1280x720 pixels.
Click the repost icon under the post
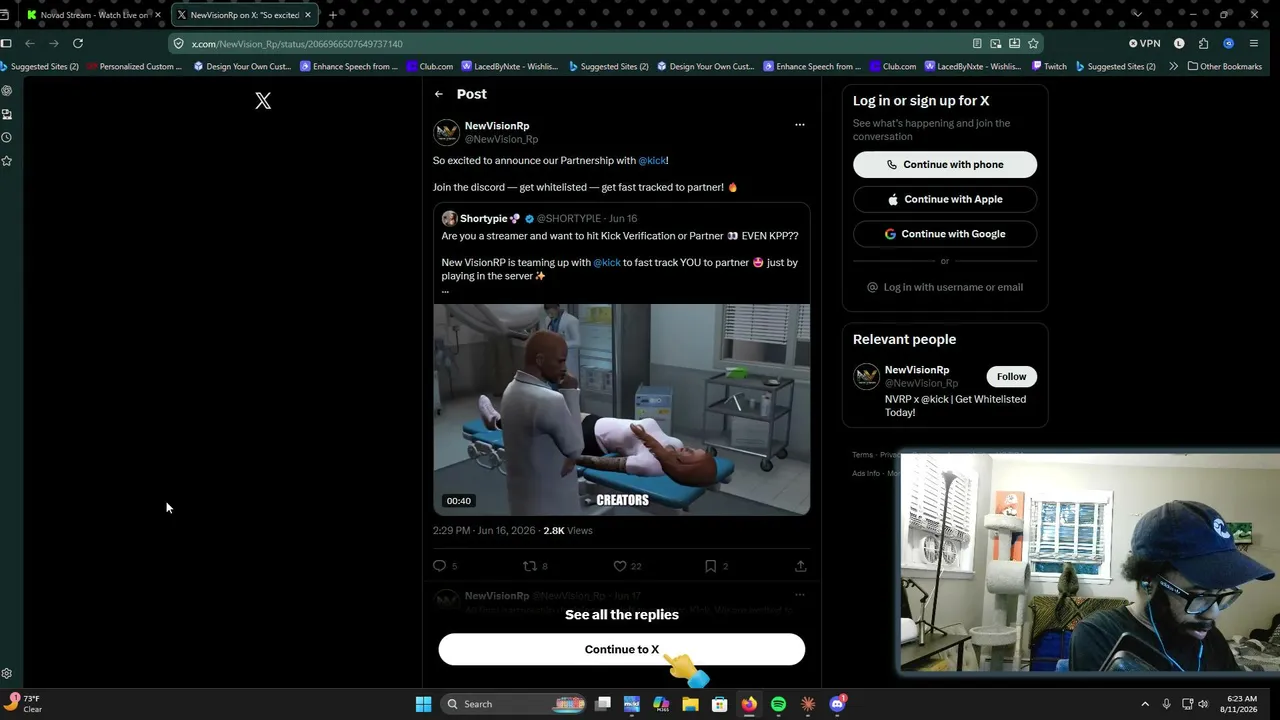530,566
